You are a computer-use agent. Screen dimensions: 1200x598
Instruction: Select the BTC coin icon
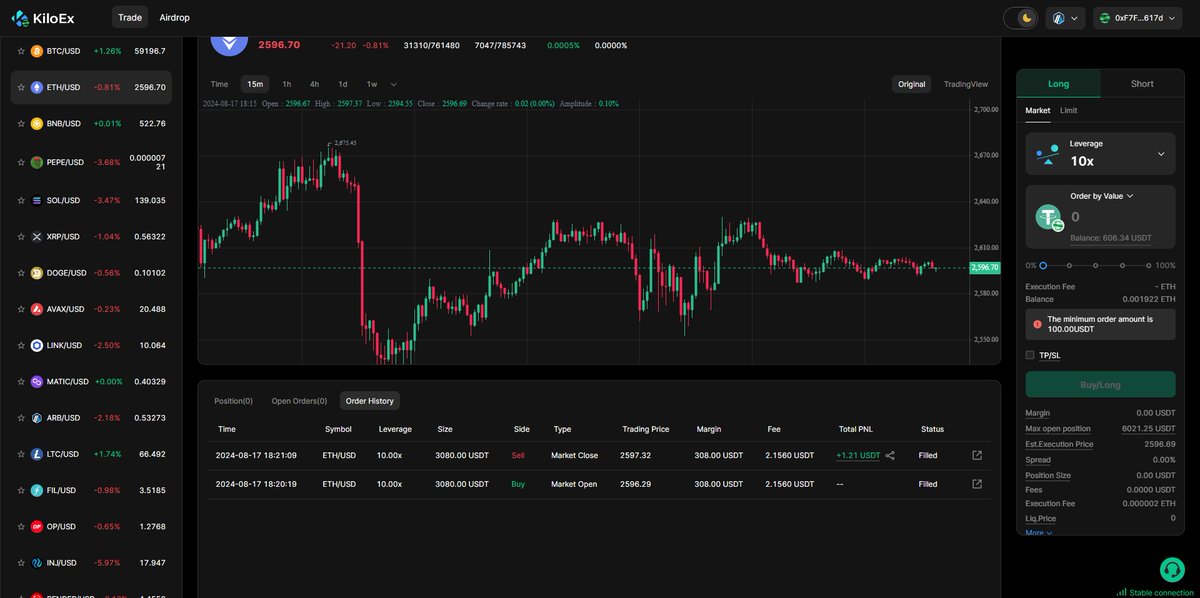pos(37,51)
